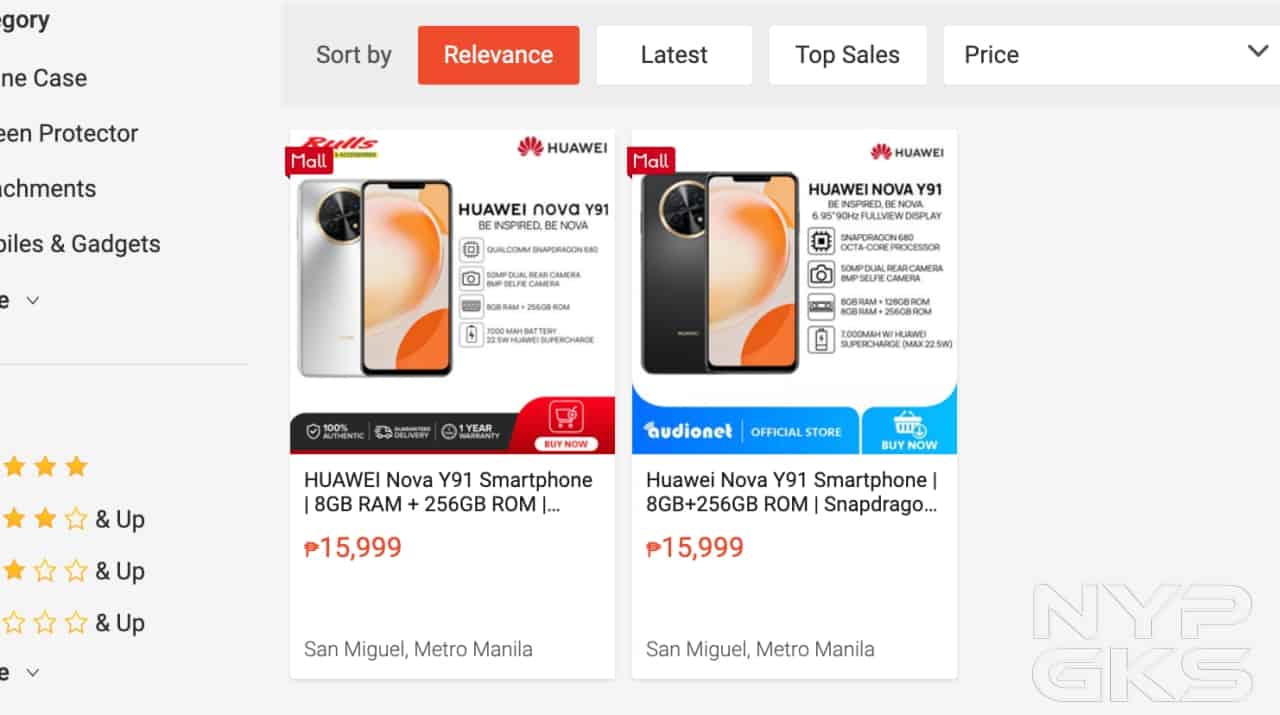Click the Mall badge on first product
This screenshot has height=715, width=1280.
(x=309, y=161)
